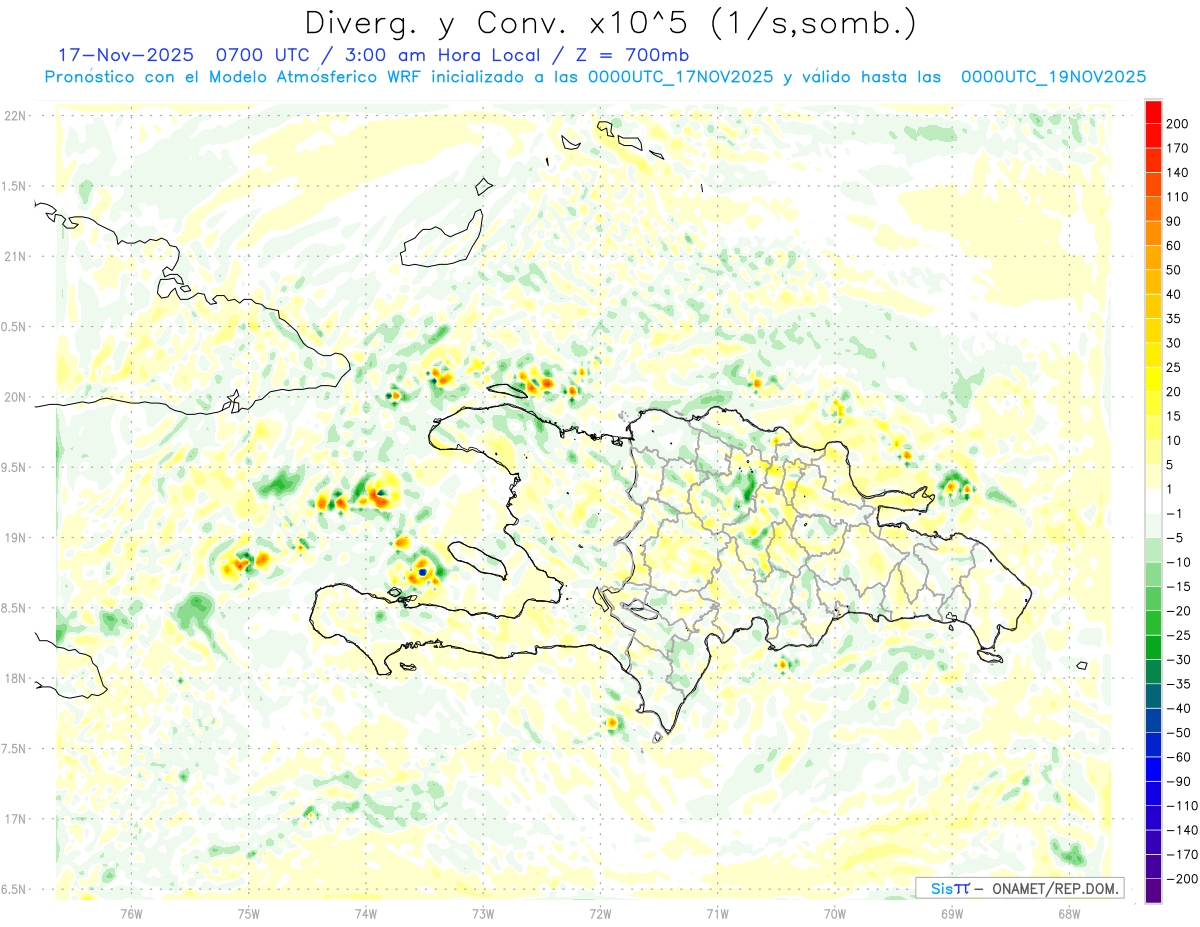Click the '19N' latitude label

(x=15, y=538)
